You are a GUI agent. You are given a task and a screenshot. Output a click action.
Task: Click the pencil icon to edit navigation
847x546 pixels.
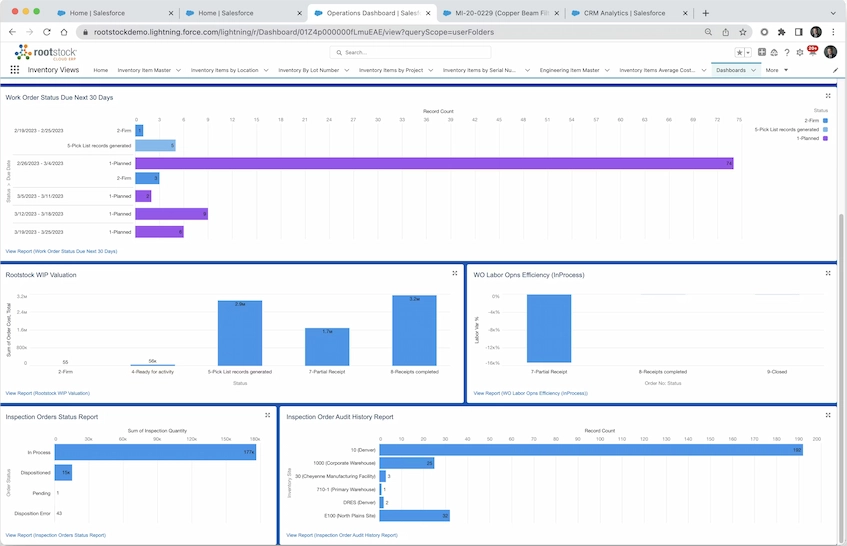pos(835,70)
